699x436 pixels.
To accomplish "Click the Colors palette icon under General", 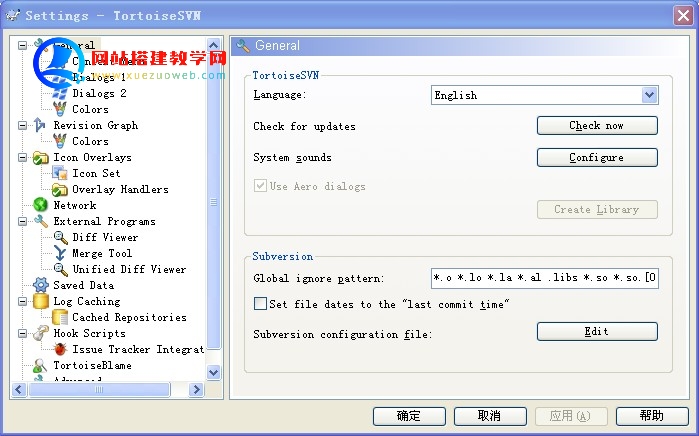I will coord(60,109).
